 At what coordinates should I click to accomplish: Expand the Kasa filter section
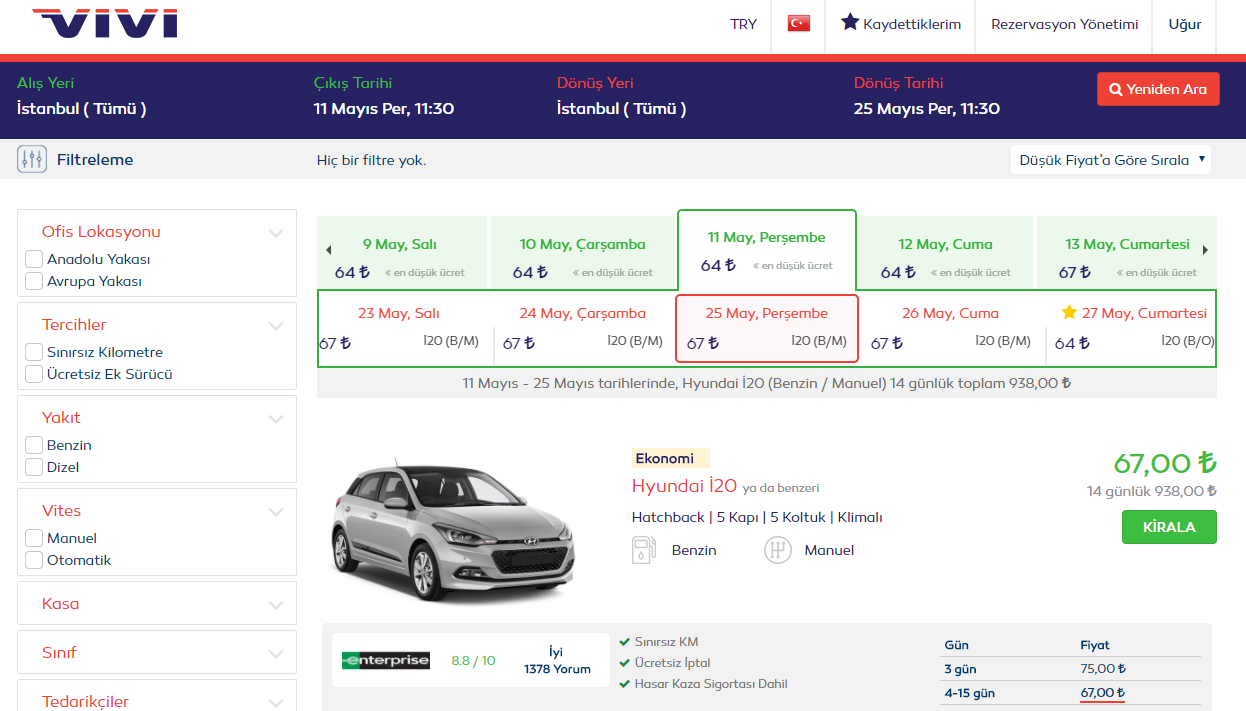276,605
